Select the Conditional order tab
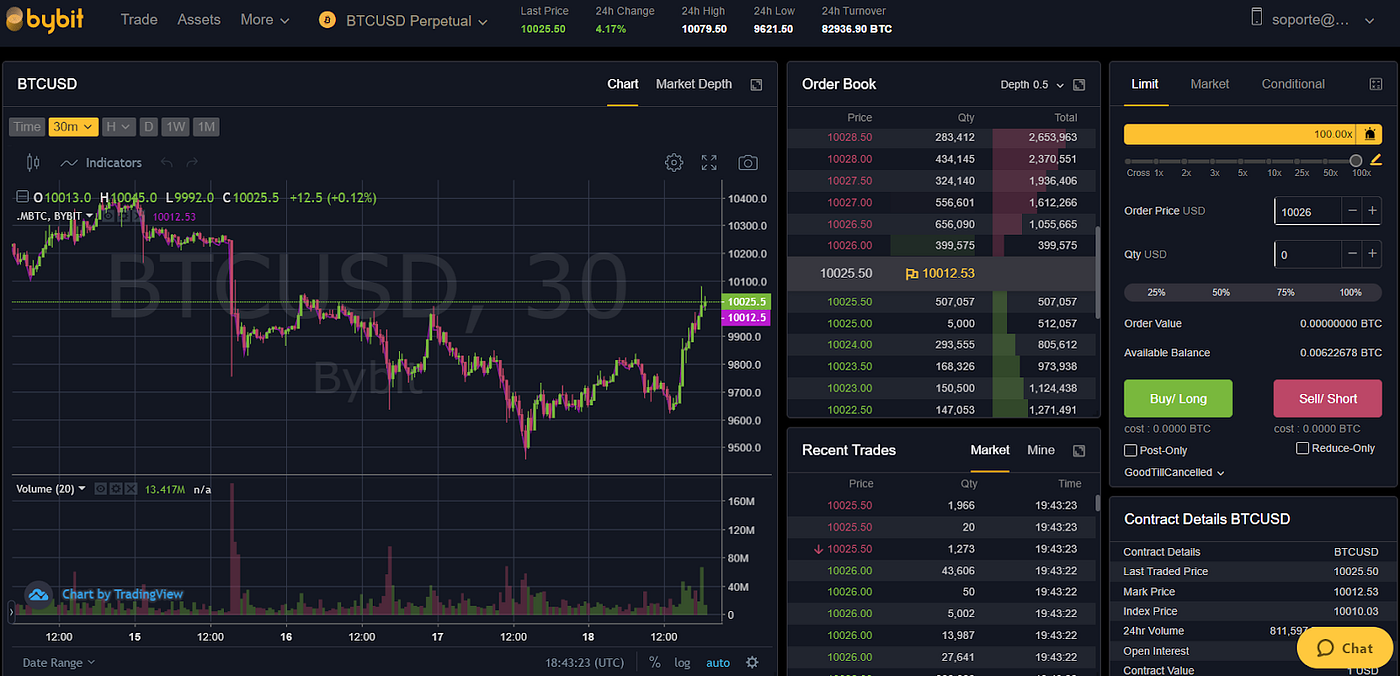 tap(1292, 84)
